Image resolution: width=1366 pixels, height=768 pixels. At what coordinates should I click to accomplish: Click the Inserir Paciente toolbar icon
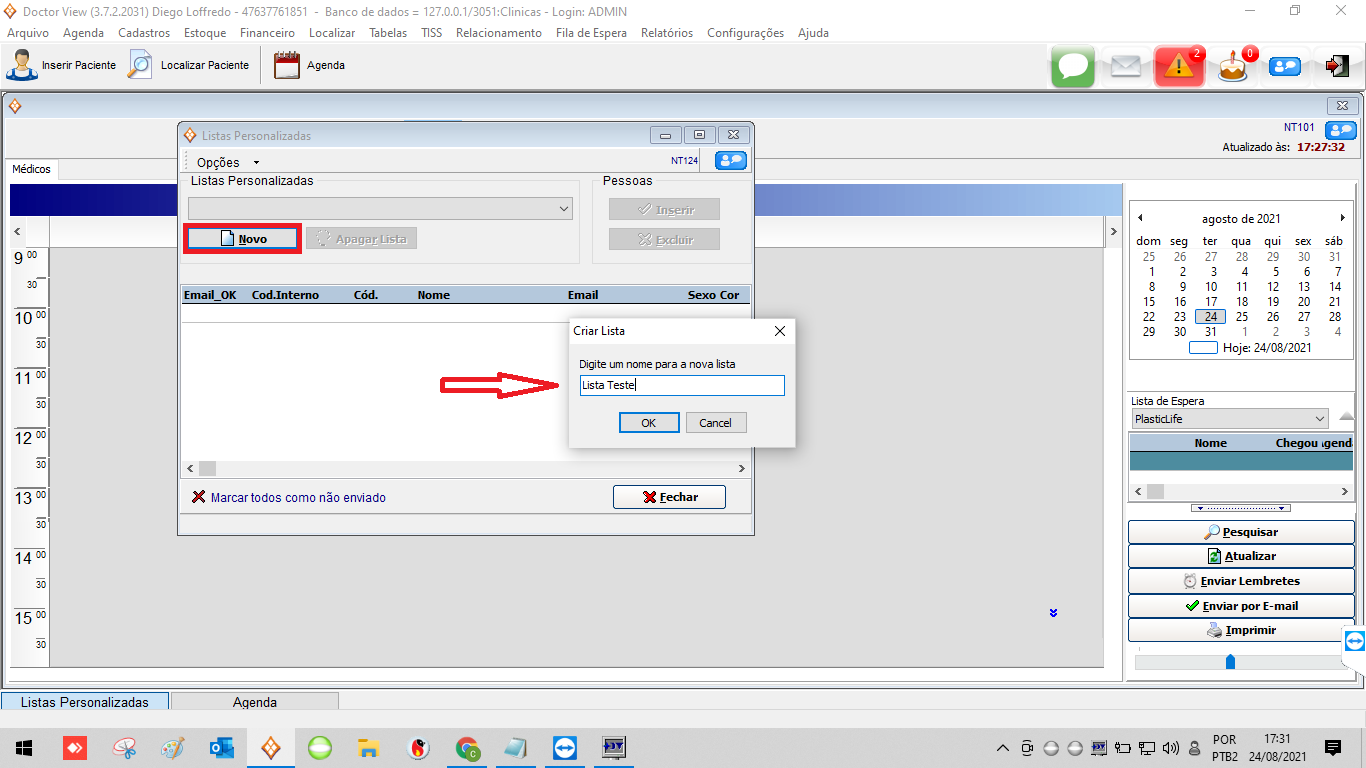pos(21,65)
